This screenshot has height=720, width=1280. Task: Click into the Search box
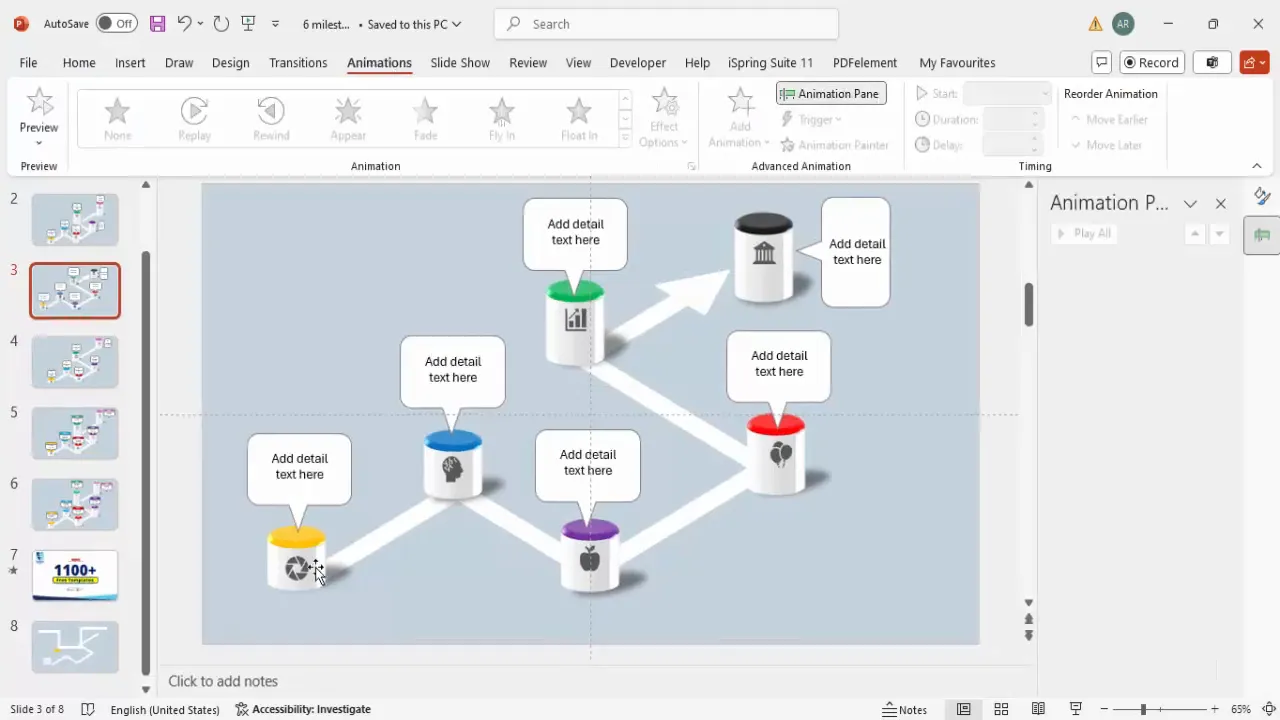[667, 24]
